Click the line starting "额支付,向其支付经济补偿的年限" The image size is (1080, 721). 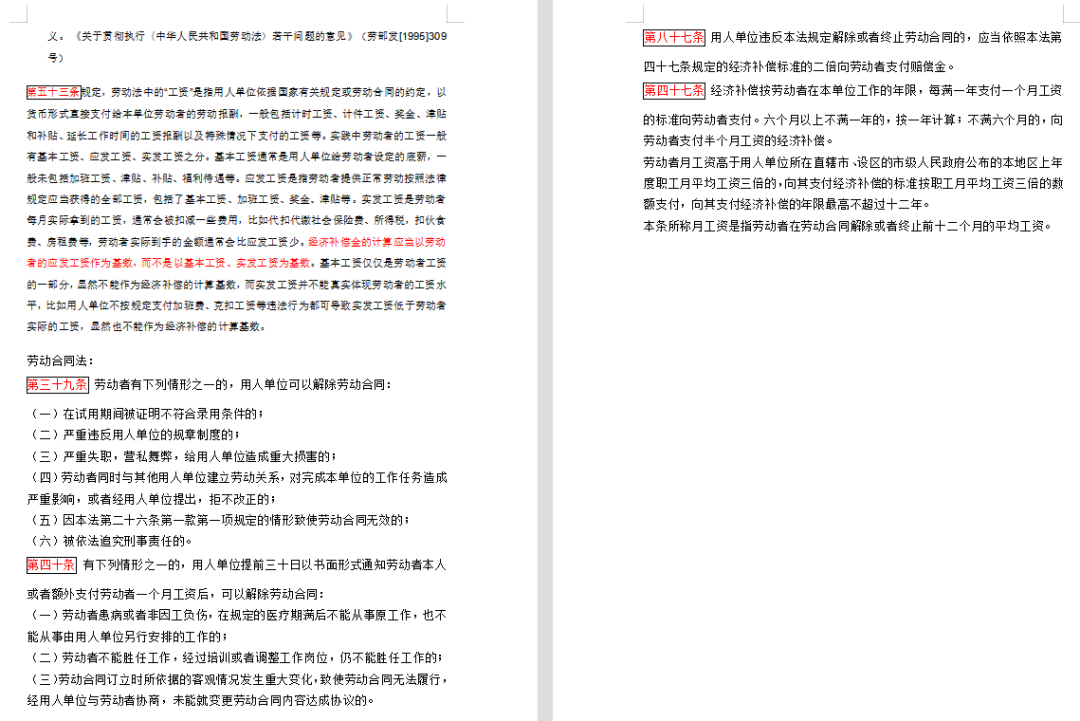click(x=787, y=205)
